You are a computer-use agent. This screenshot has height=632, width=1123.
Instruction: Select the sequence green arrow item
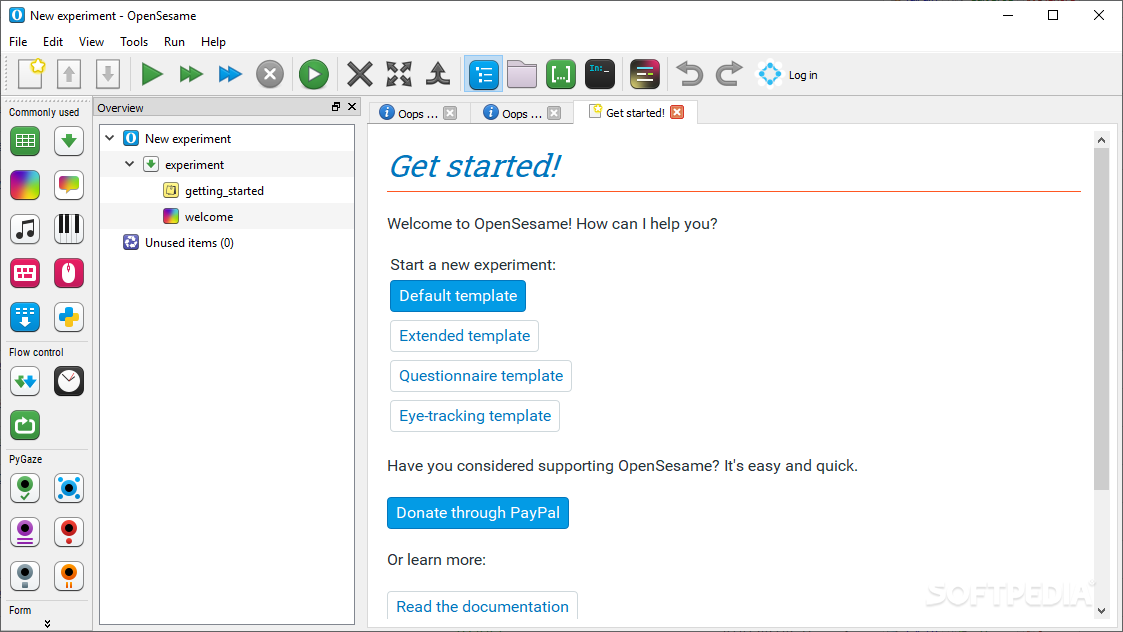[69, 140]
